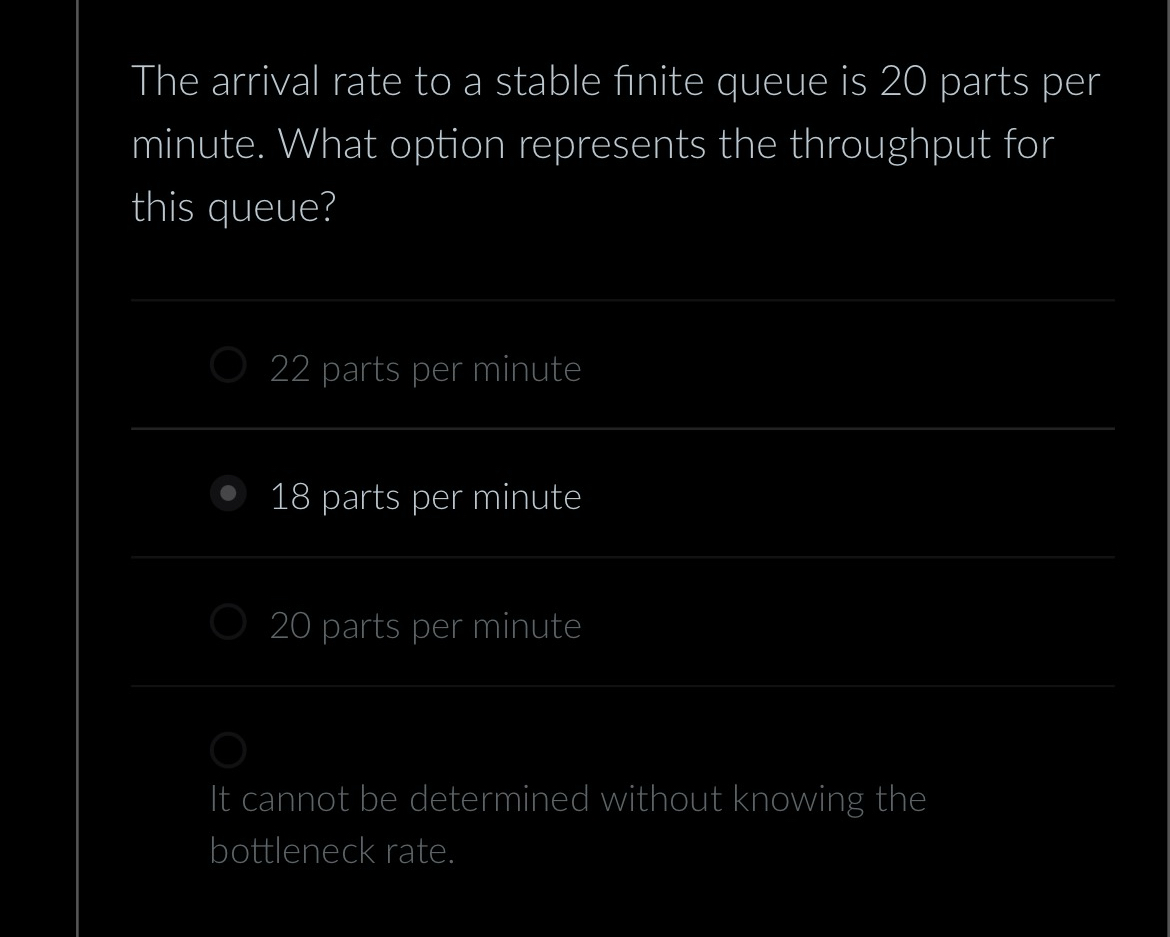Screen dimensions: 1170x937
Task: Deselect the currently filled radio button
Action: pyautogui.click(x=228, y=492)
